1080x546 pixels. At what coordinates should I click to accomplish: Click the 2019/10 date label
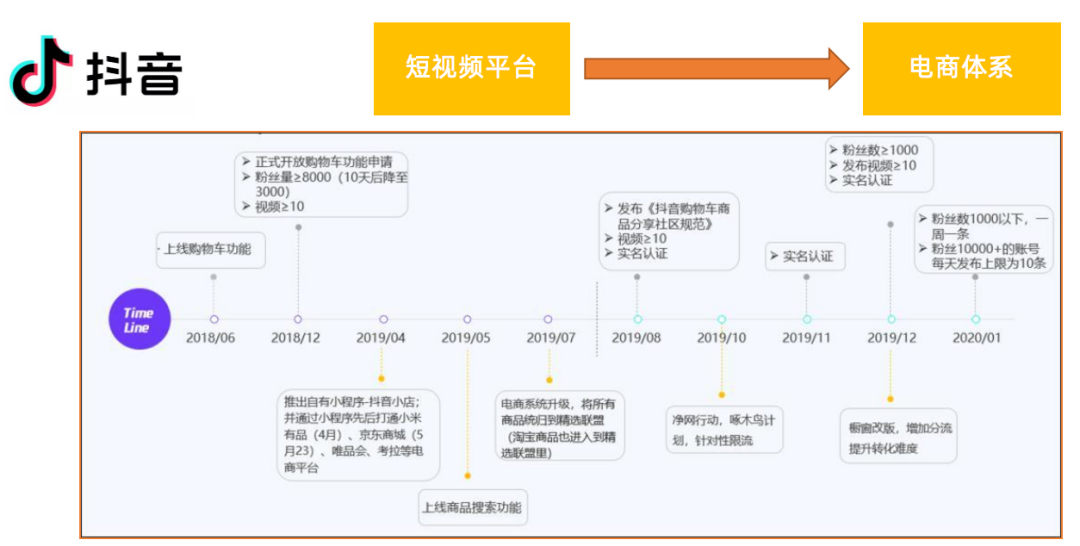(721, 338)
